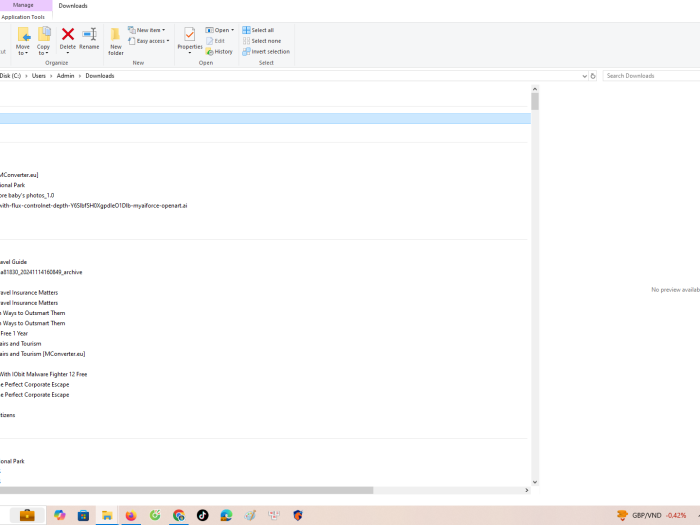The height and width of the screenshot is (525, 700).
Task: Open the TikTok app from the taskbar
Action: pos(203,515)
